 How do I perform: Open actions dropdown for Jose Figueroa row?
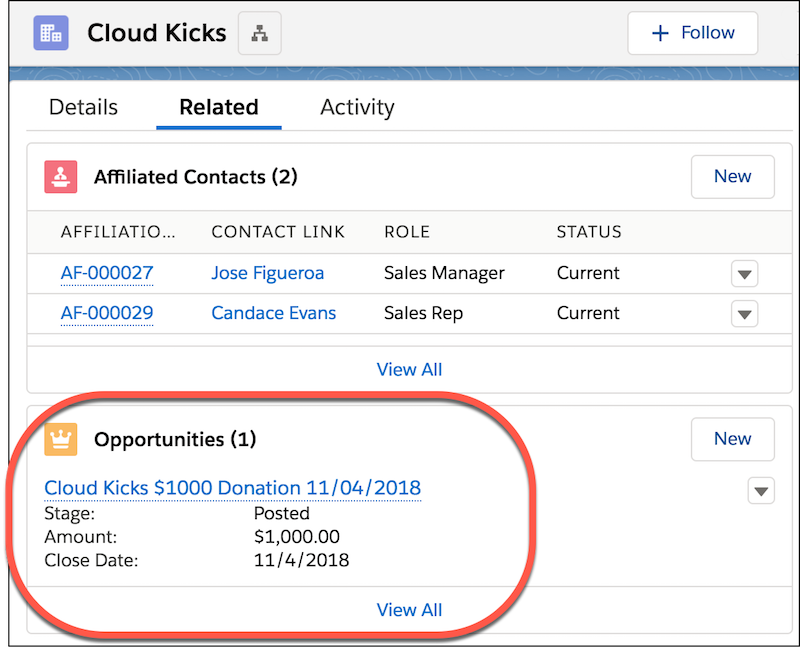(x=744, y=274)
